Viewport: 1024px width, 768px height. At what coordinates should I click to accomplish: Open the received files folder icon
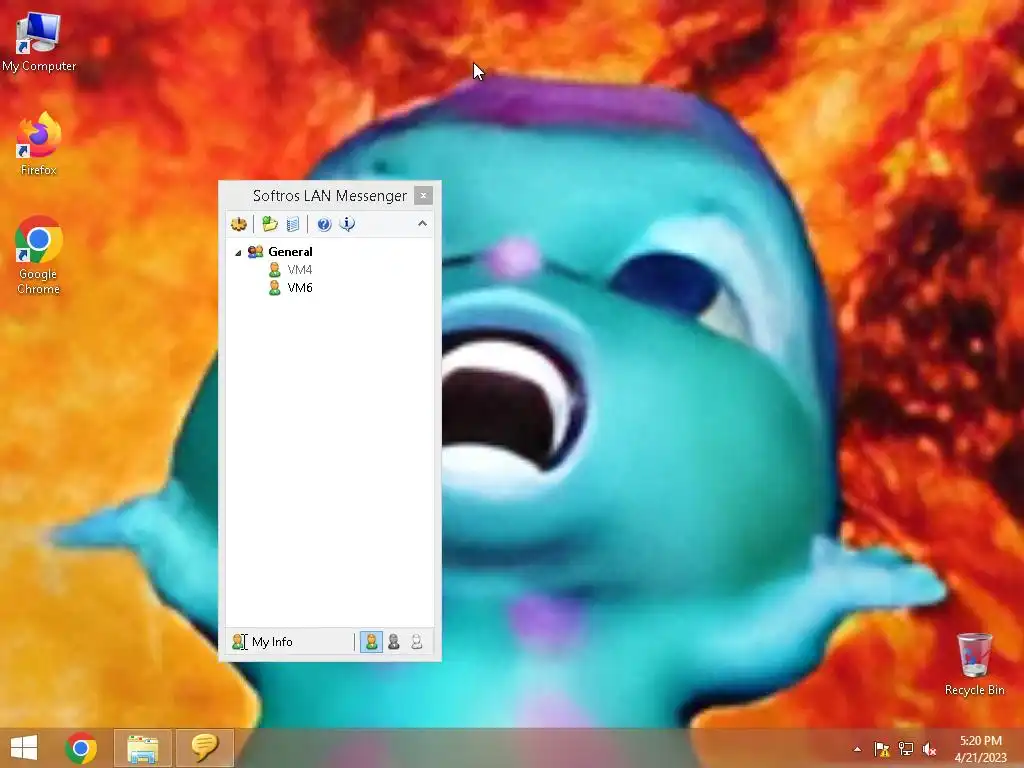tap(270, 224)
